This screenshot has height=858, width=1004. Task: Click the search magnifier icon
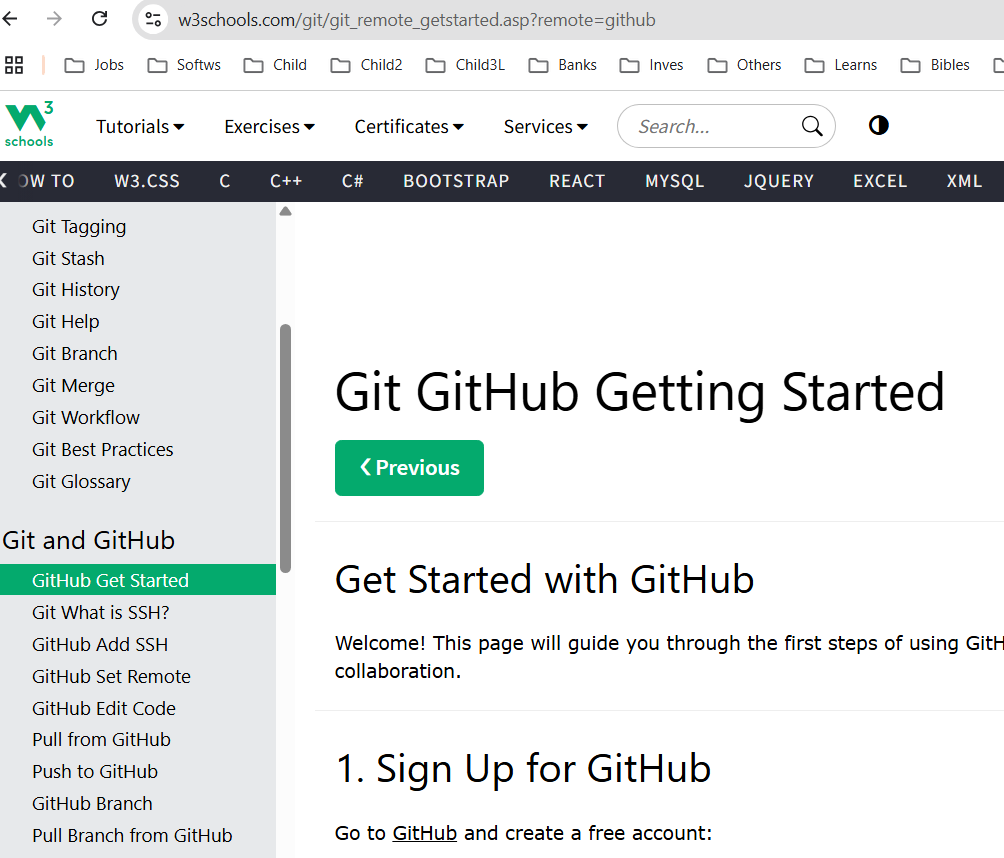(812, 126)
